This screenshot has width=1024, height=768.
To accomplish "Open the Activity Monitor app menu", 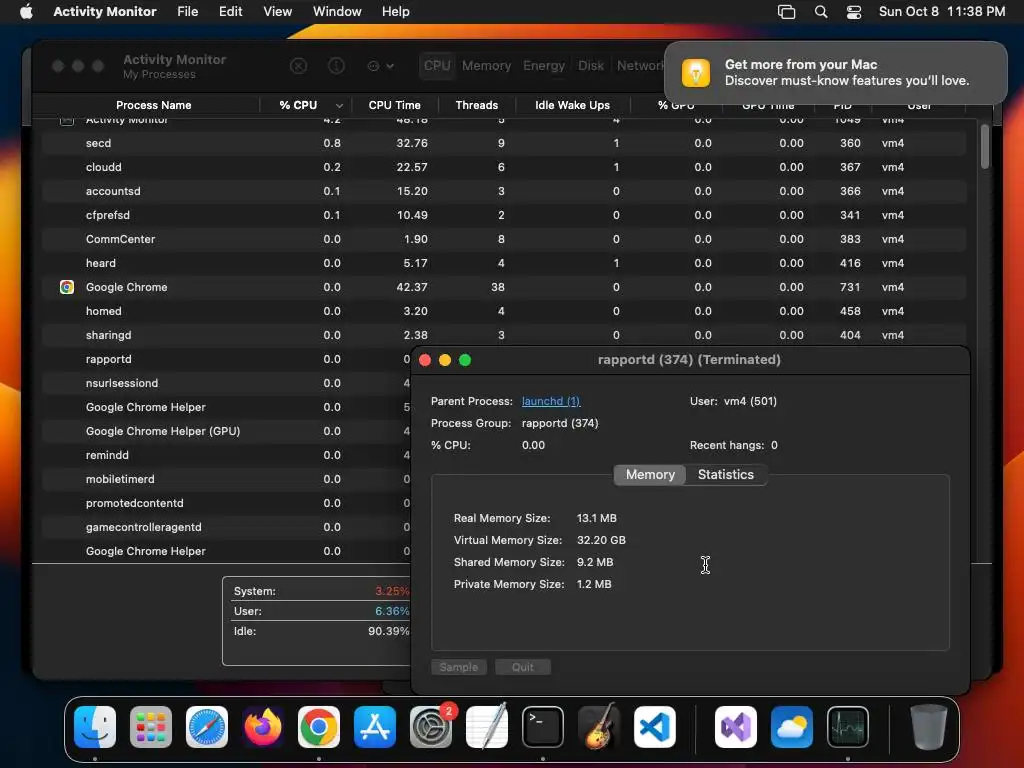I will point(104,12).
